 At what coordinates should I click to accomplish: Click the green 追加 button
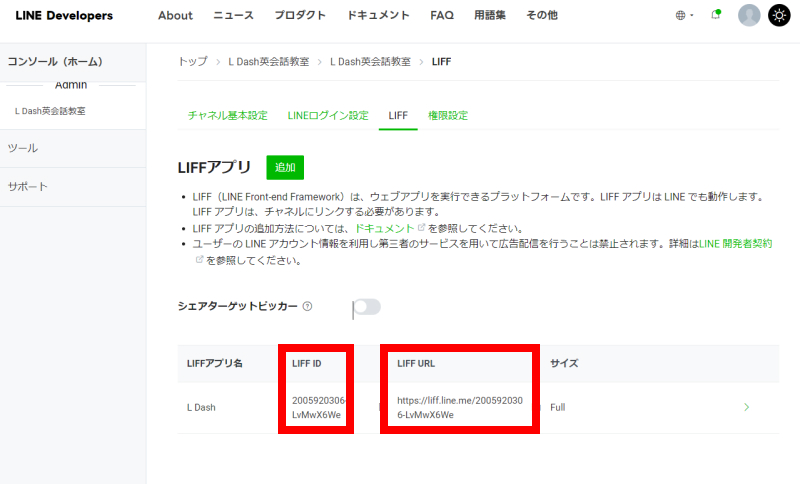(x=285, y=167)
